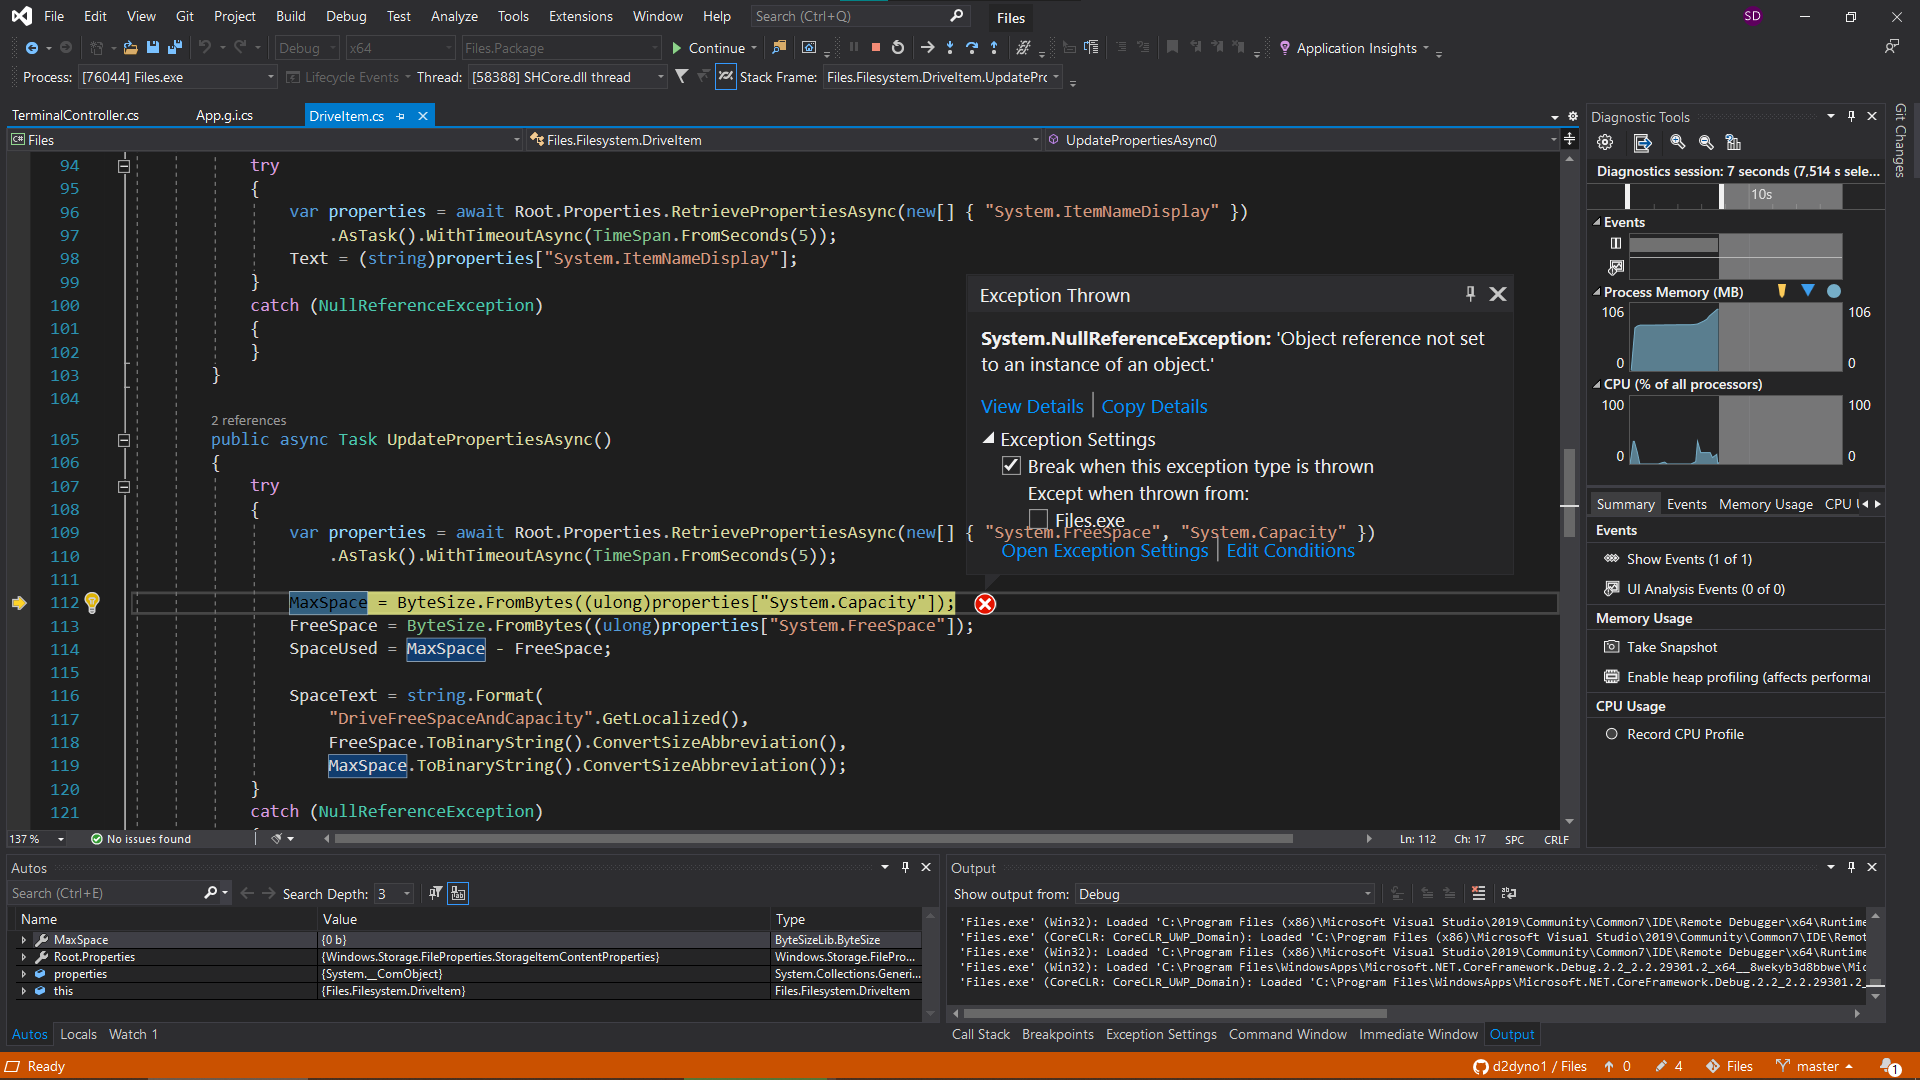Step Out with the up-arrow icon
The width and height of the screenshot is (1920, 1080).
pyautogui.click(x=993, y=48)
